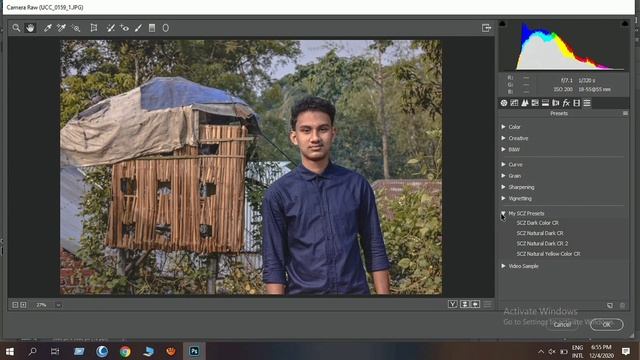Open Task View on the taskbar
The width and height of the screenshot is (640, 360).
coord(55,351)
